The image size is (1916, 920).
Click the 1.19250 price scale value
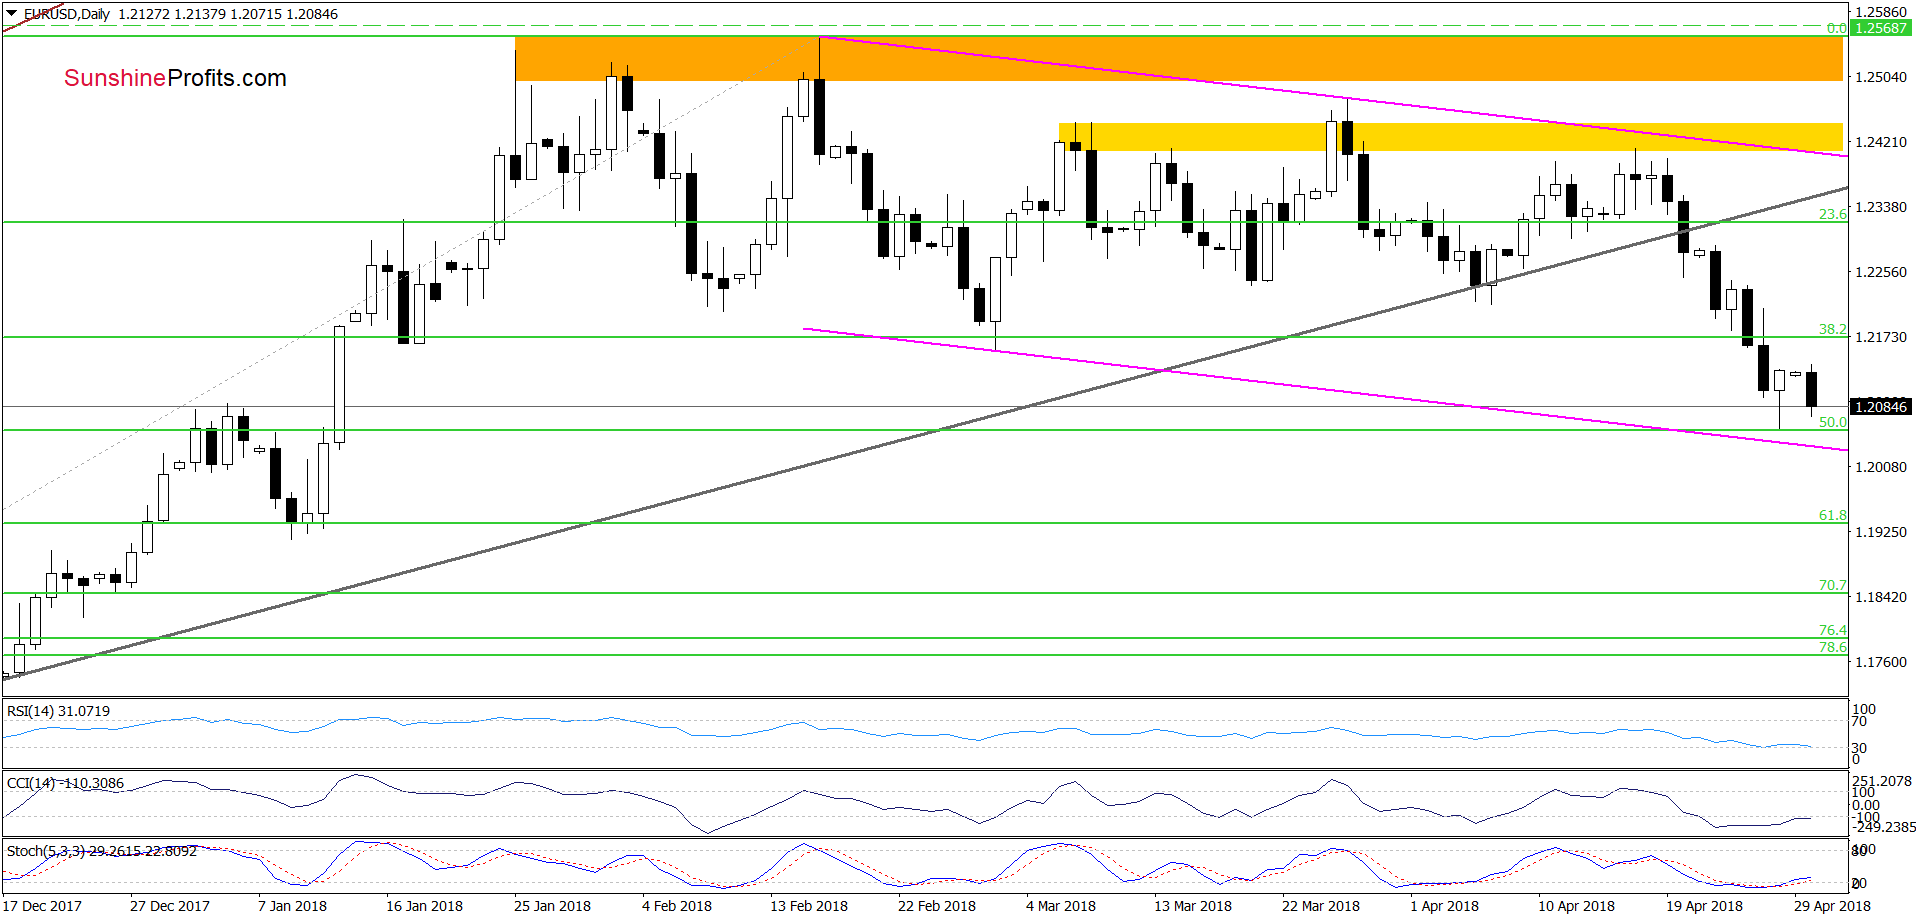(x=1880, y=532)
